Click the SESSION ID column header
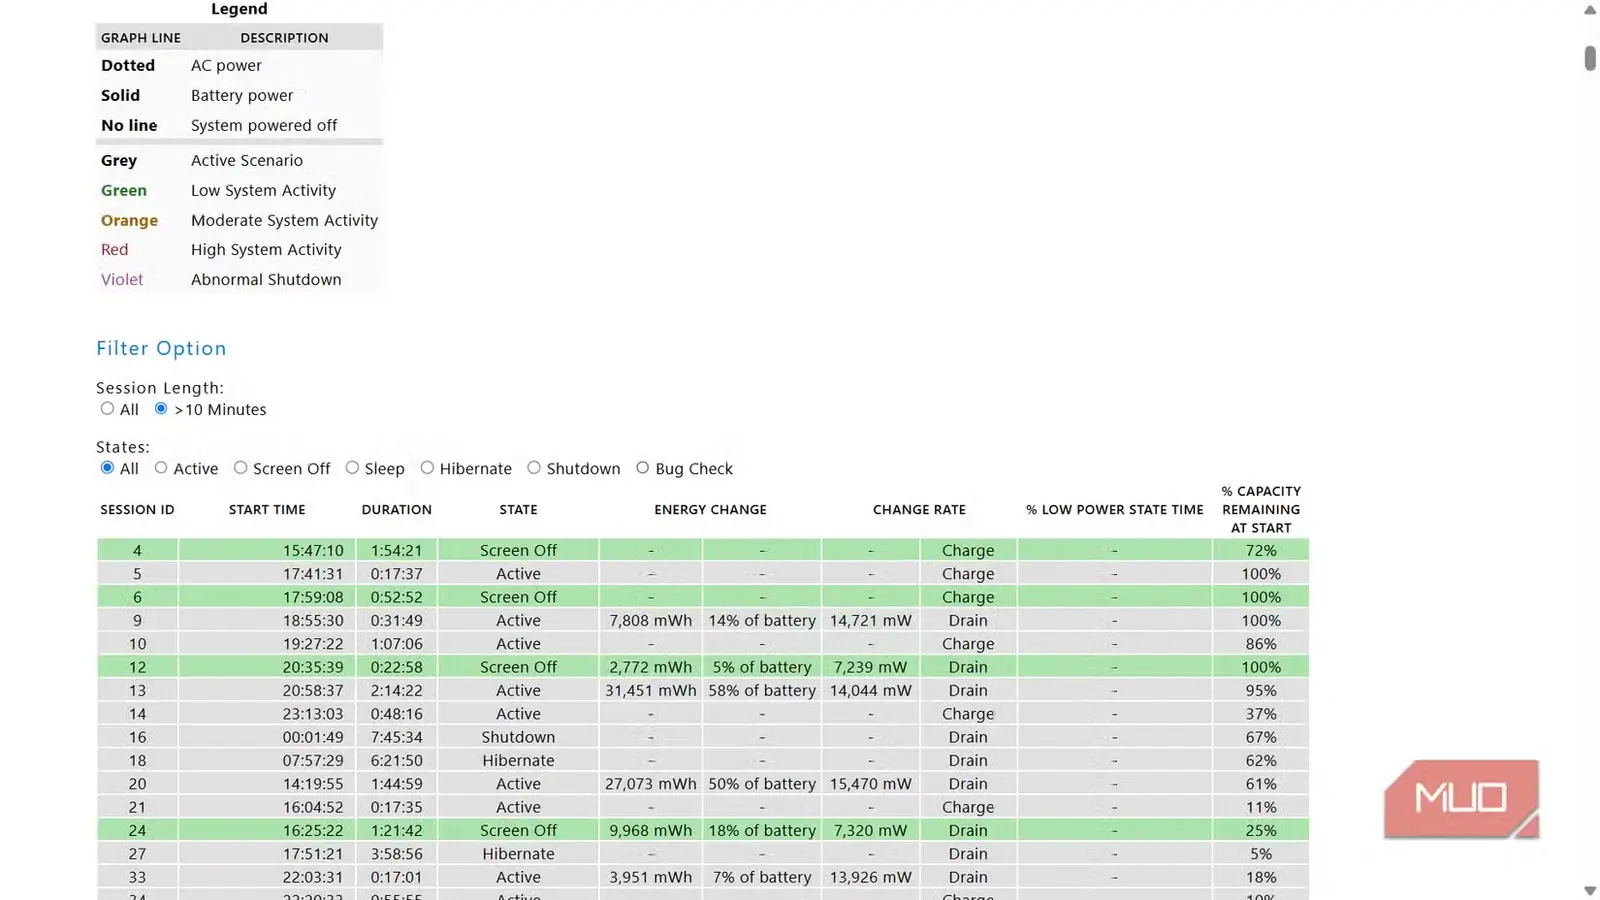This screenshot has width=1600, height=900. 137,510
